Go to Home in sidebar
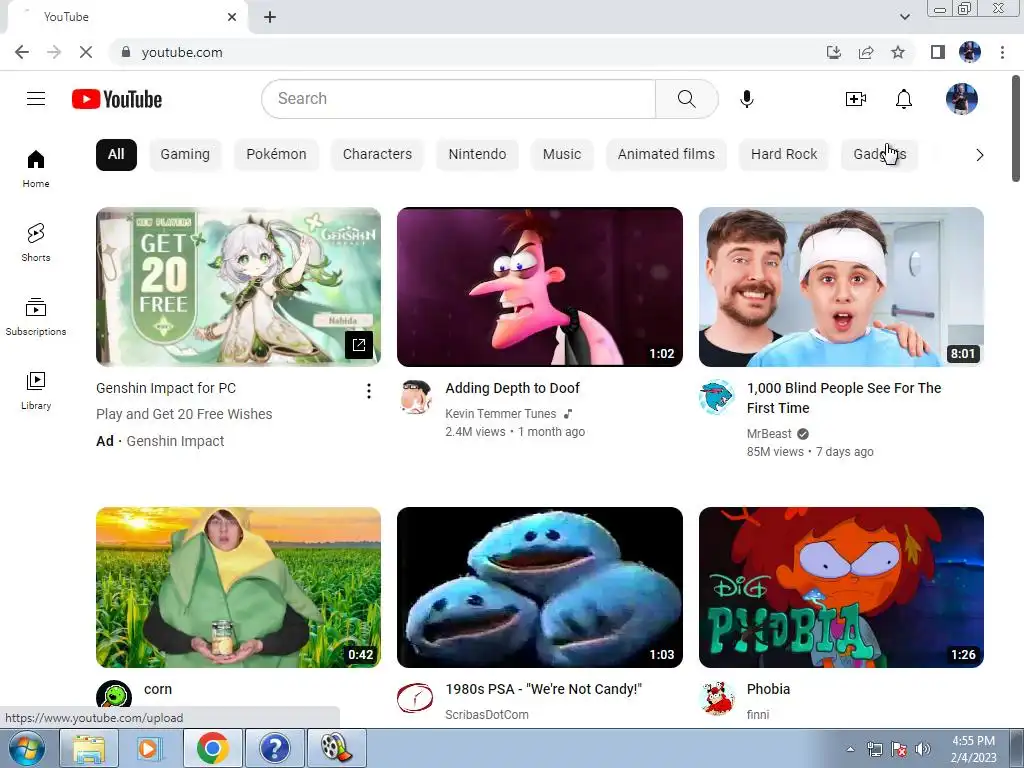 [x=36, y=168]
